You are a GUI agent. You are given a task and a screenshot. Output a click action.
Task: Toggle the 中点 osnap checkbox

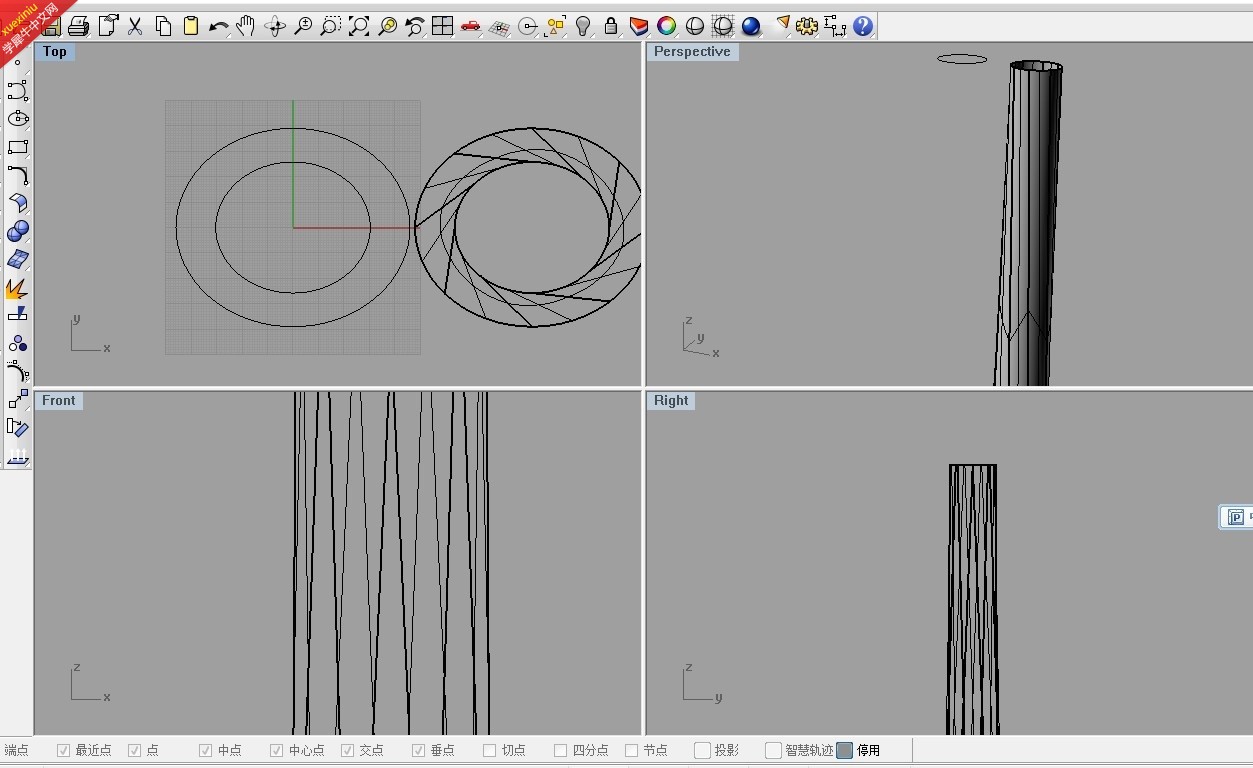click(x=206, y=750)
